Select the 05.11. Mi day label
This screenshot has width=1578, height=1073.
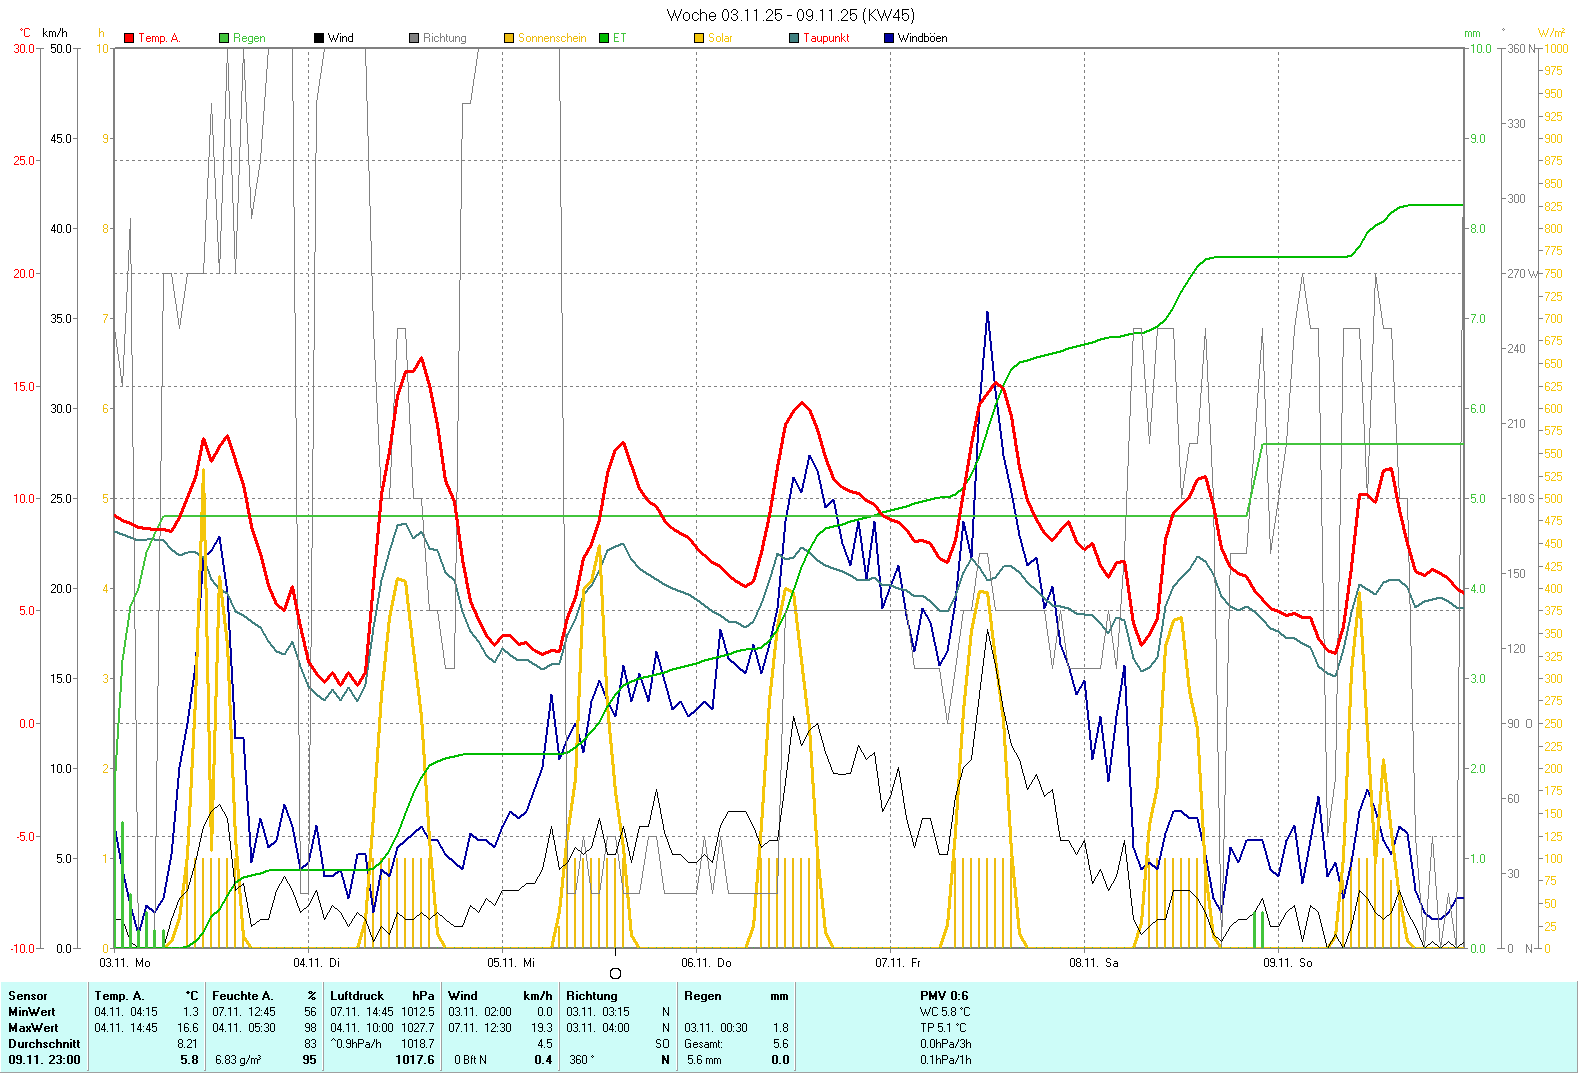point(511,963)
